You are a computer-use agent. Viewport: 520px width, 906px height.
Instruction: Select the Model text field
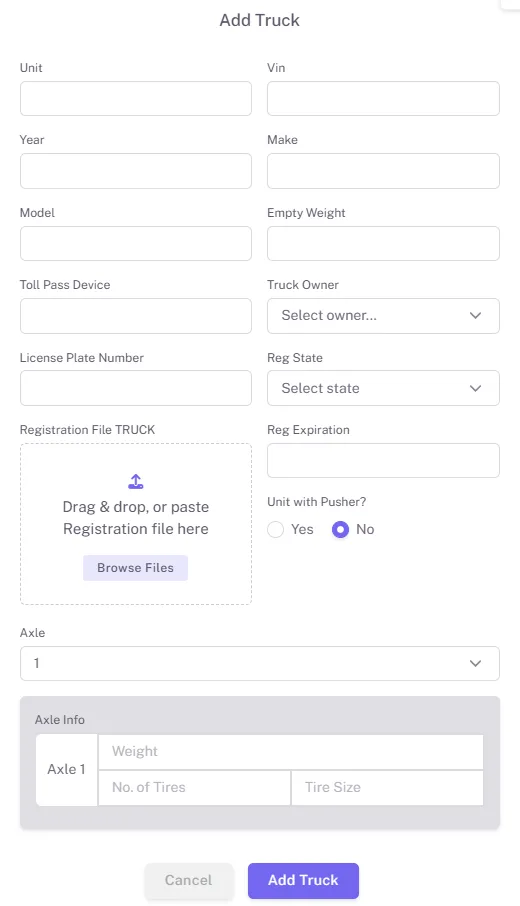[136, 243]
